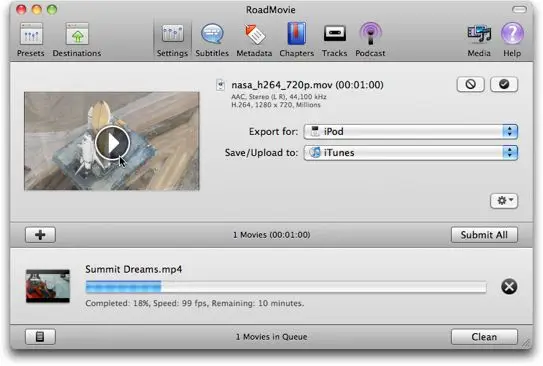Image resolution: width=543 pixels, height=366 pixels.
Task: Click the window resize grip corner
Action: 527,342
